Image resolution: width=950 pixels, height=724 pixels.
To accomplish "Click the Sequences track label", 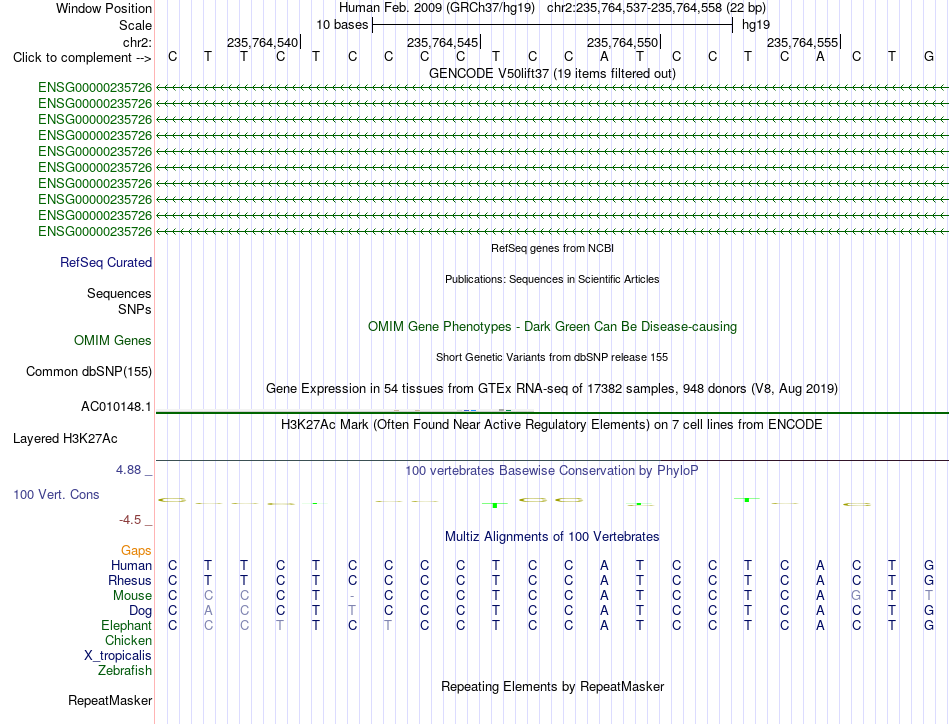I will [119, 293].
